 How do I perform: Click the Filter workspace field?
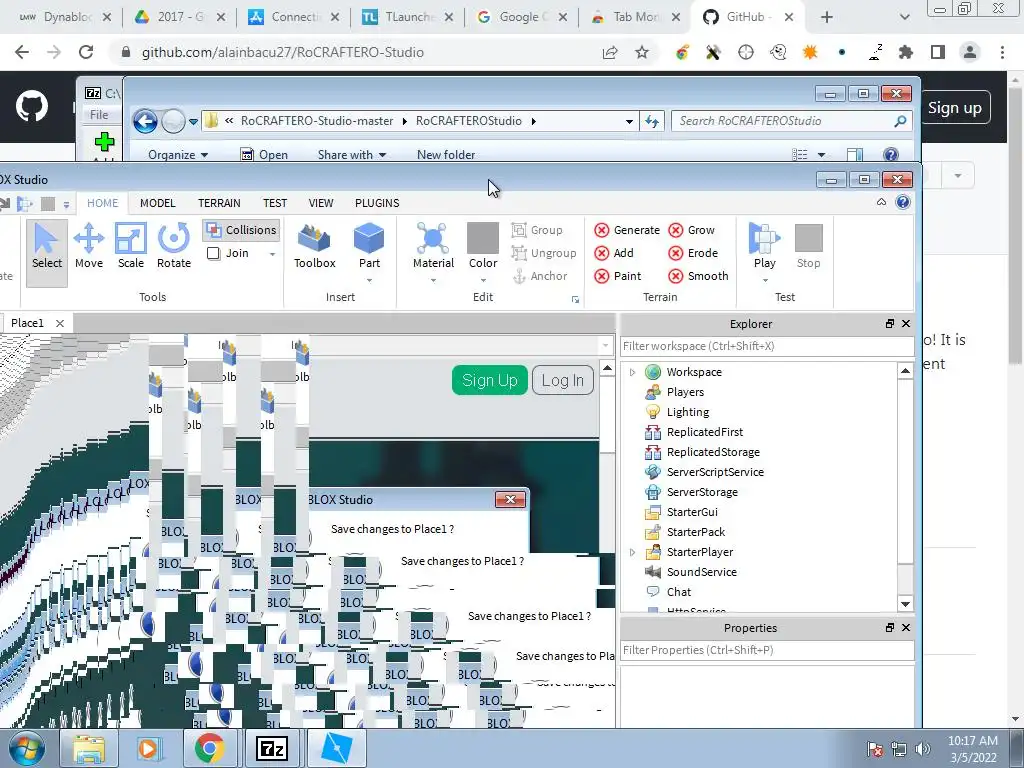pyautogui.click(x=767, y=346)
